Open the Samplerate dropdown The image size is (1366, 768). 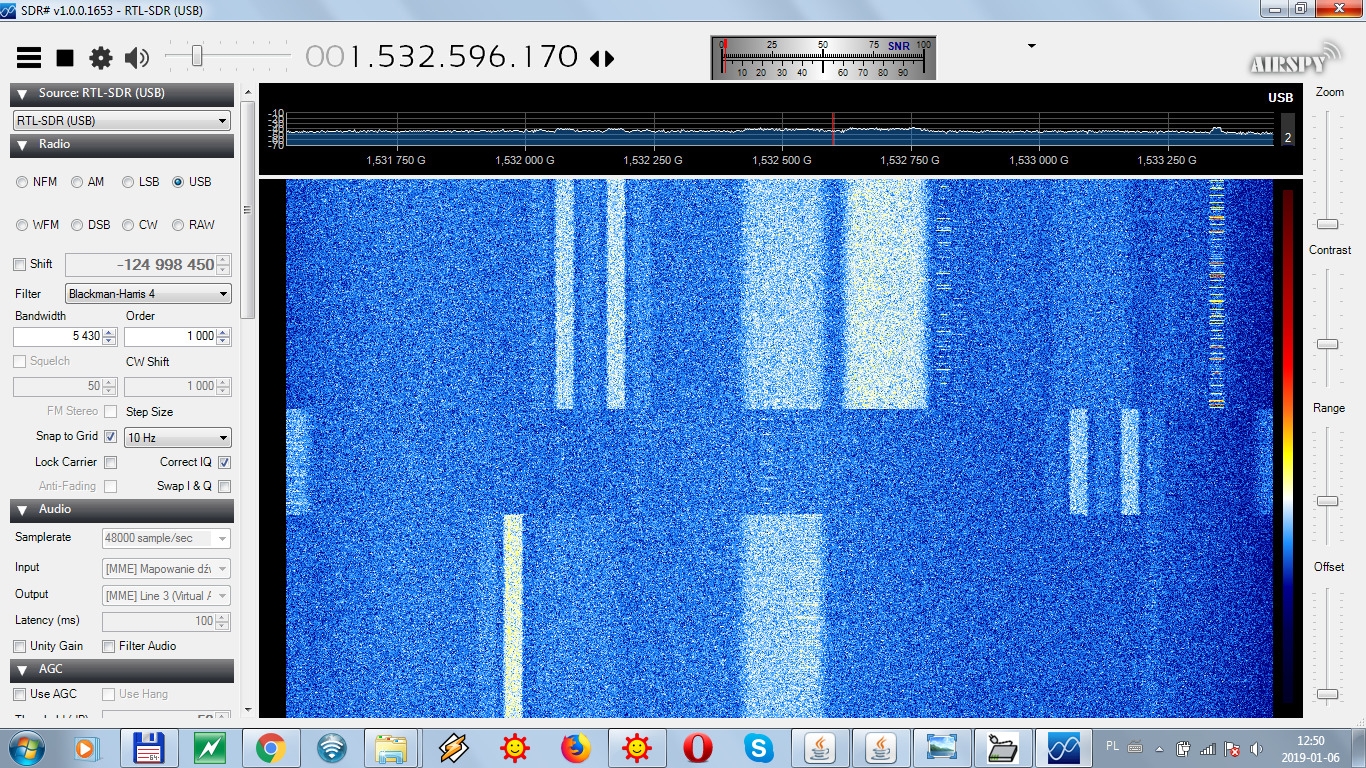click(166, 538)
